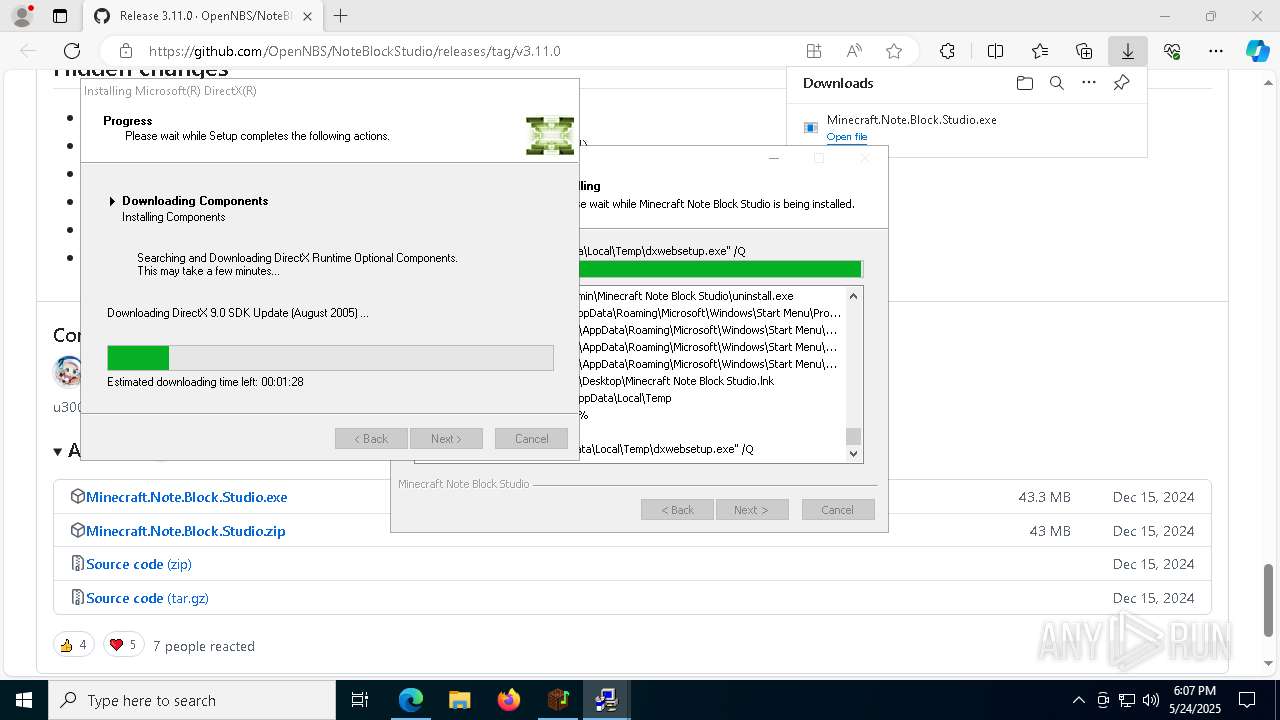Viewport: 1280px width, 720px height.
Task: Click the DirectX download progress bar
Action: click(x=330, y=358)
